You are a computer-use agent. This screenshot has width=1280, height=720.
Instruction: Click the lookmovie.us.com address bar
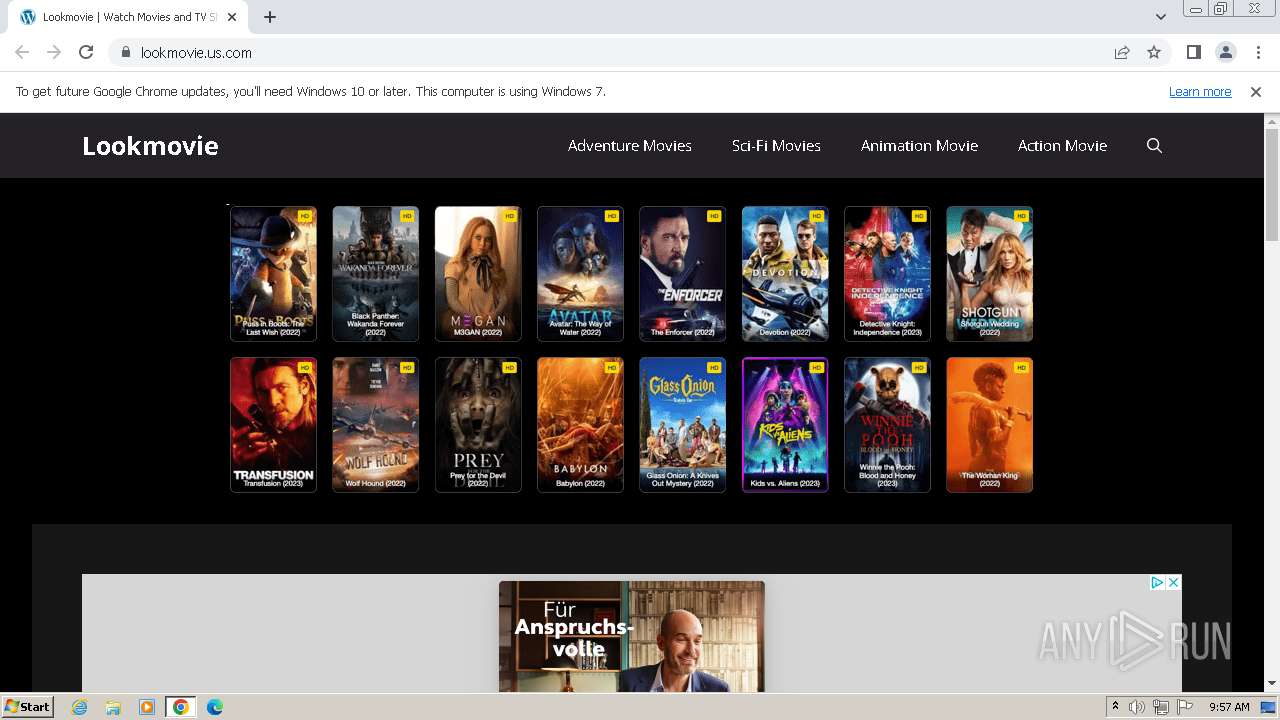pyautogui.click(x=610, y=52)
